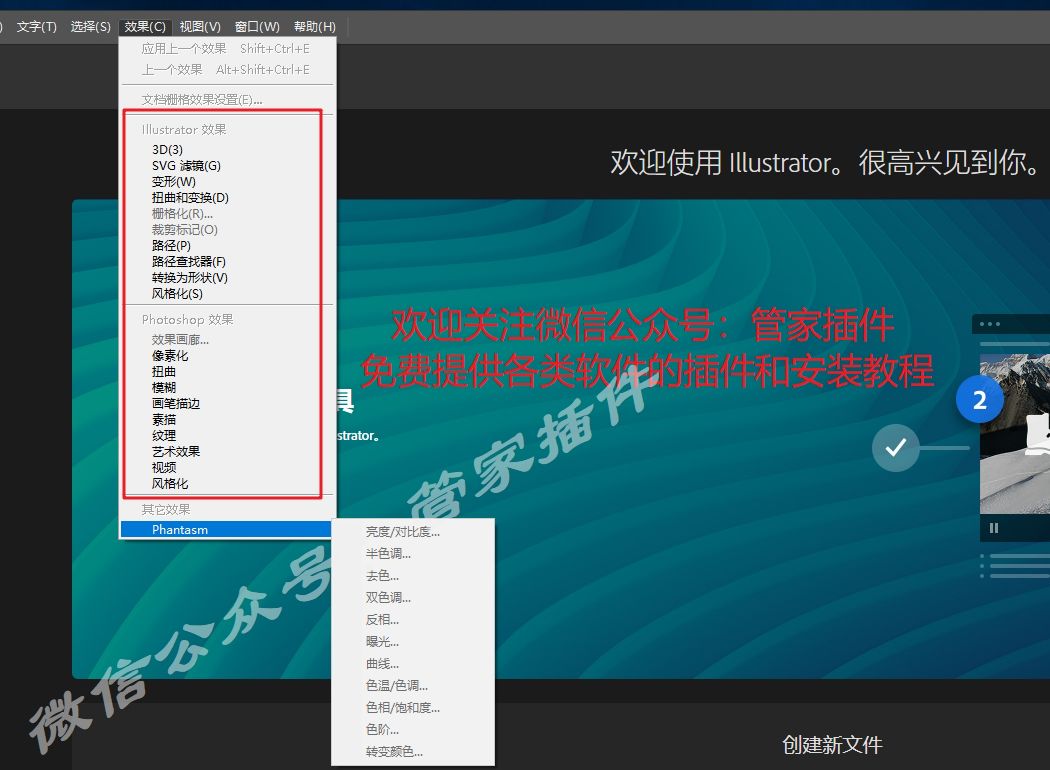The height and width of the screenshot is (770, 1050).
Task: Expand the 变形(W) submenu
Action: coord(227,181)
